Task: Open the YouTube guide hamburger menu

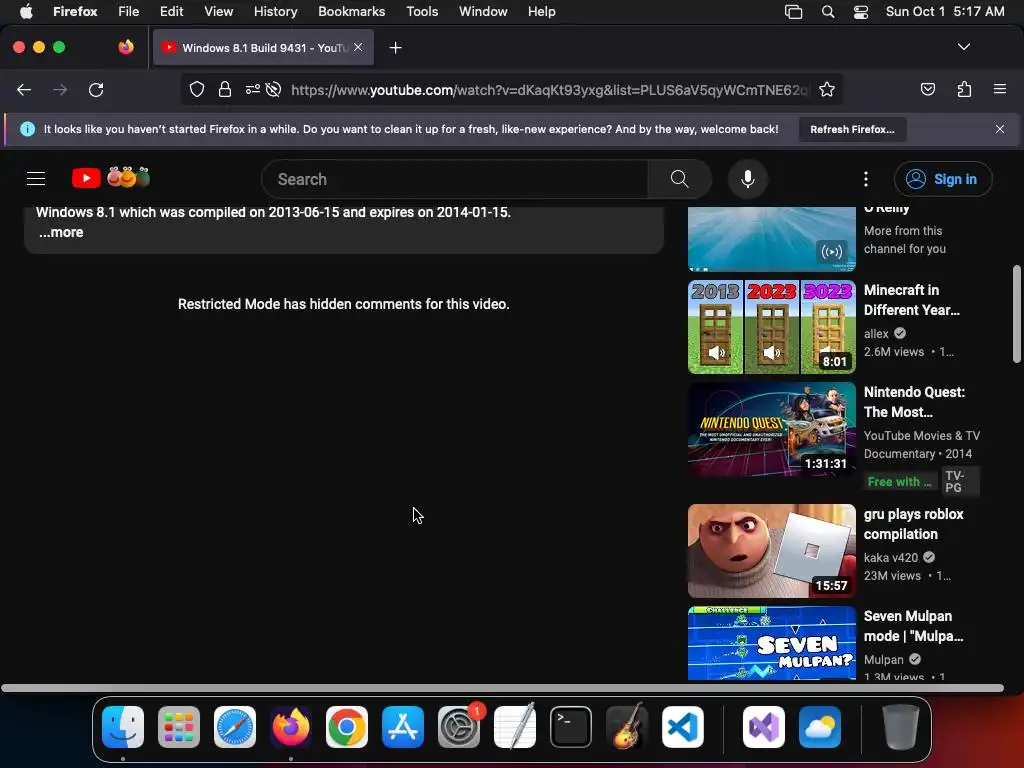Action: tap(36, 178)
